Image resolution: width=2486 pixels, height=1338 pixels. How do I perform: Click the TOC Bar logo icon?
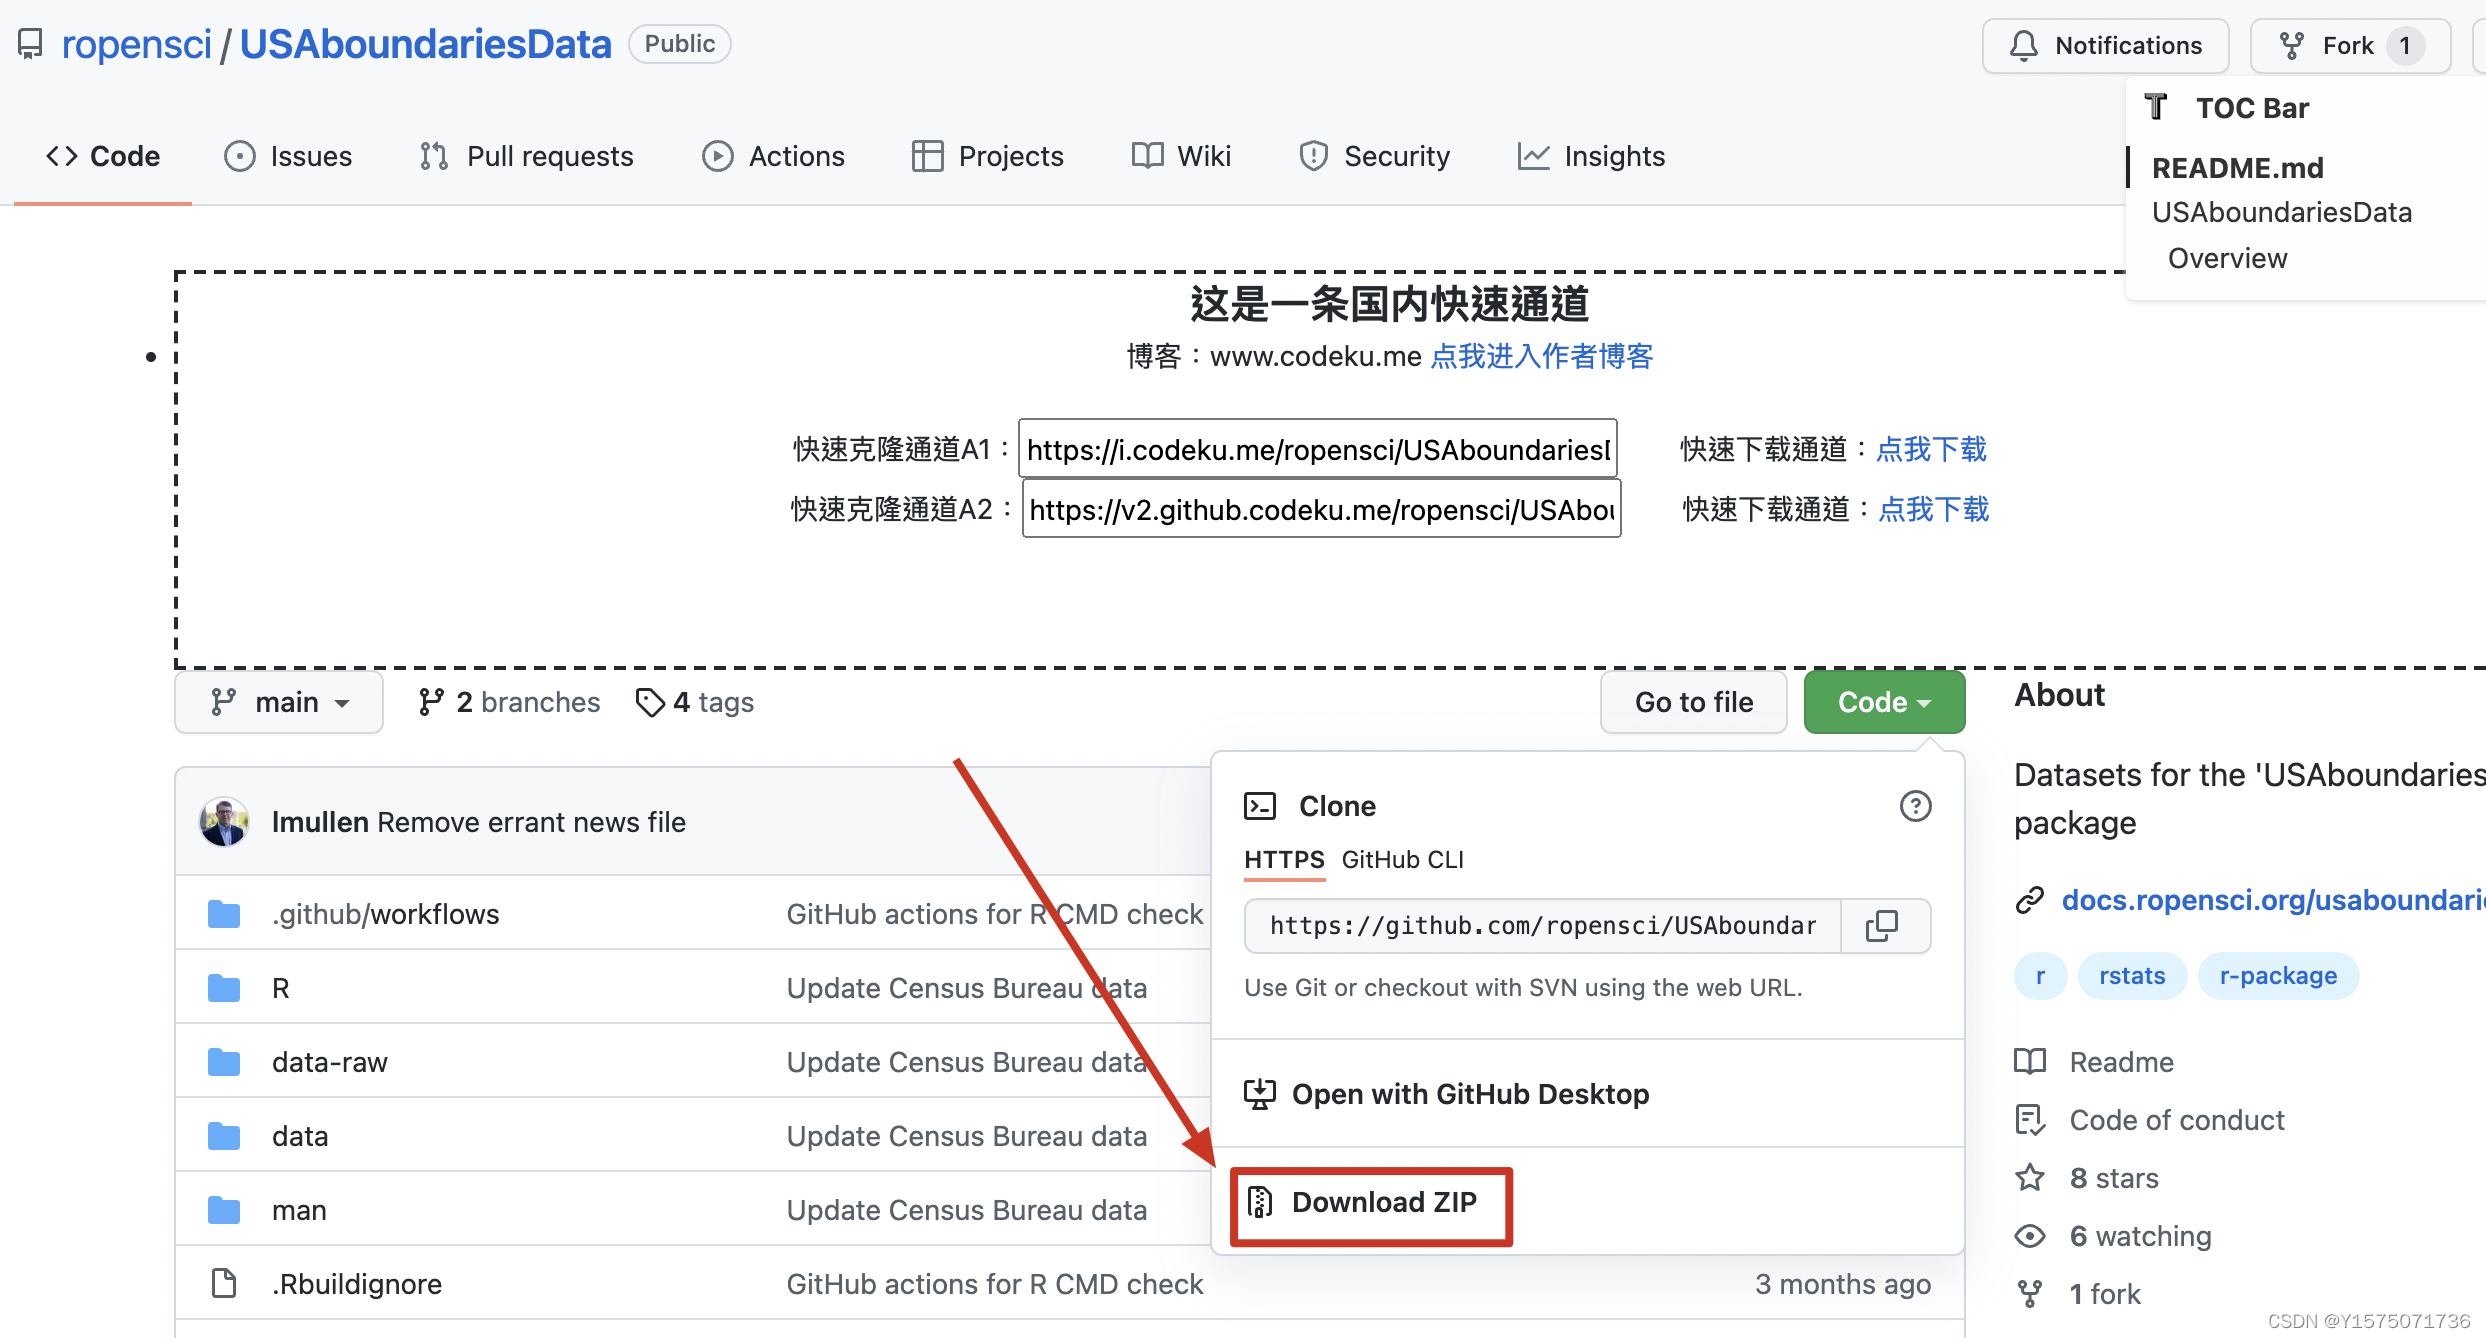tap(2157, 107)
